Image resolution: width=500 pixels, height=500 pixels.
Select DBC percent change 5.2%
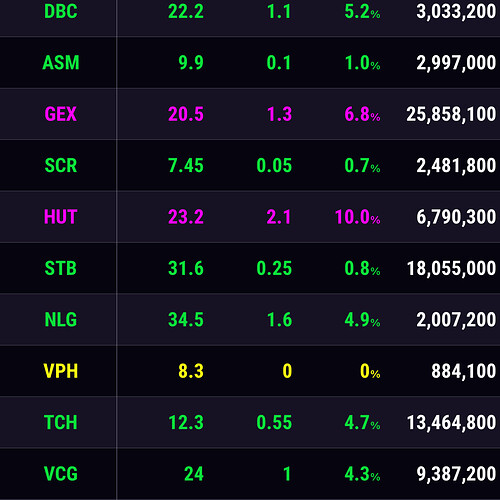point(362,12)
